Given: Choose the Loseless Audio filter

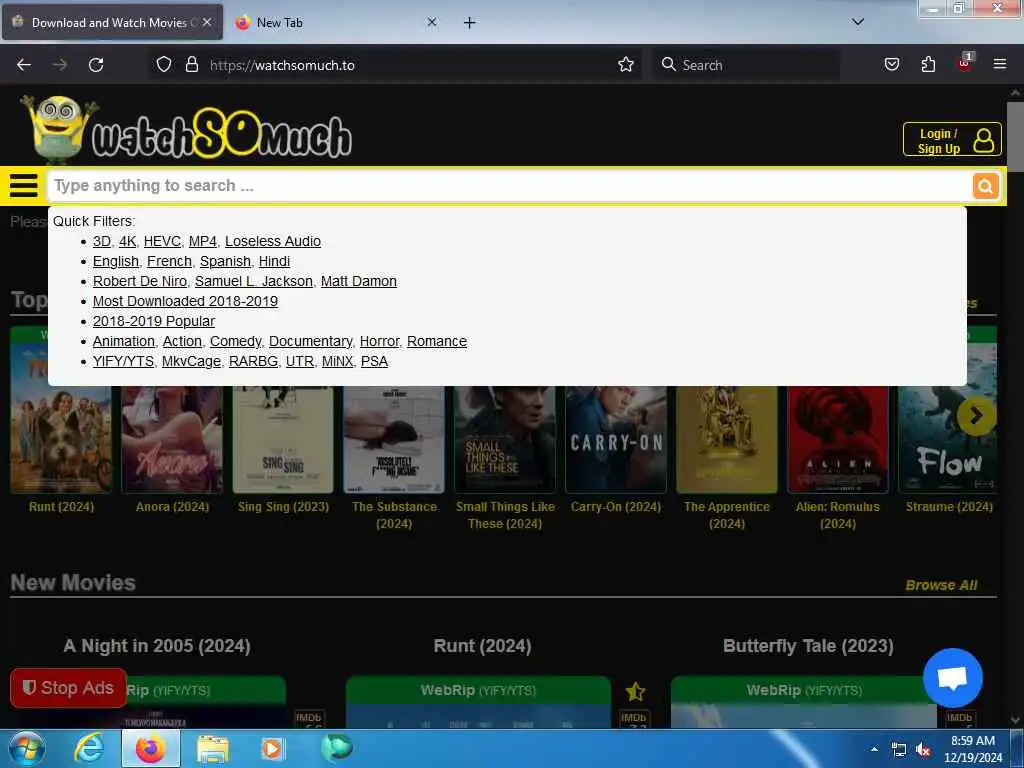Looking at the screenshot, I should 273,241.
